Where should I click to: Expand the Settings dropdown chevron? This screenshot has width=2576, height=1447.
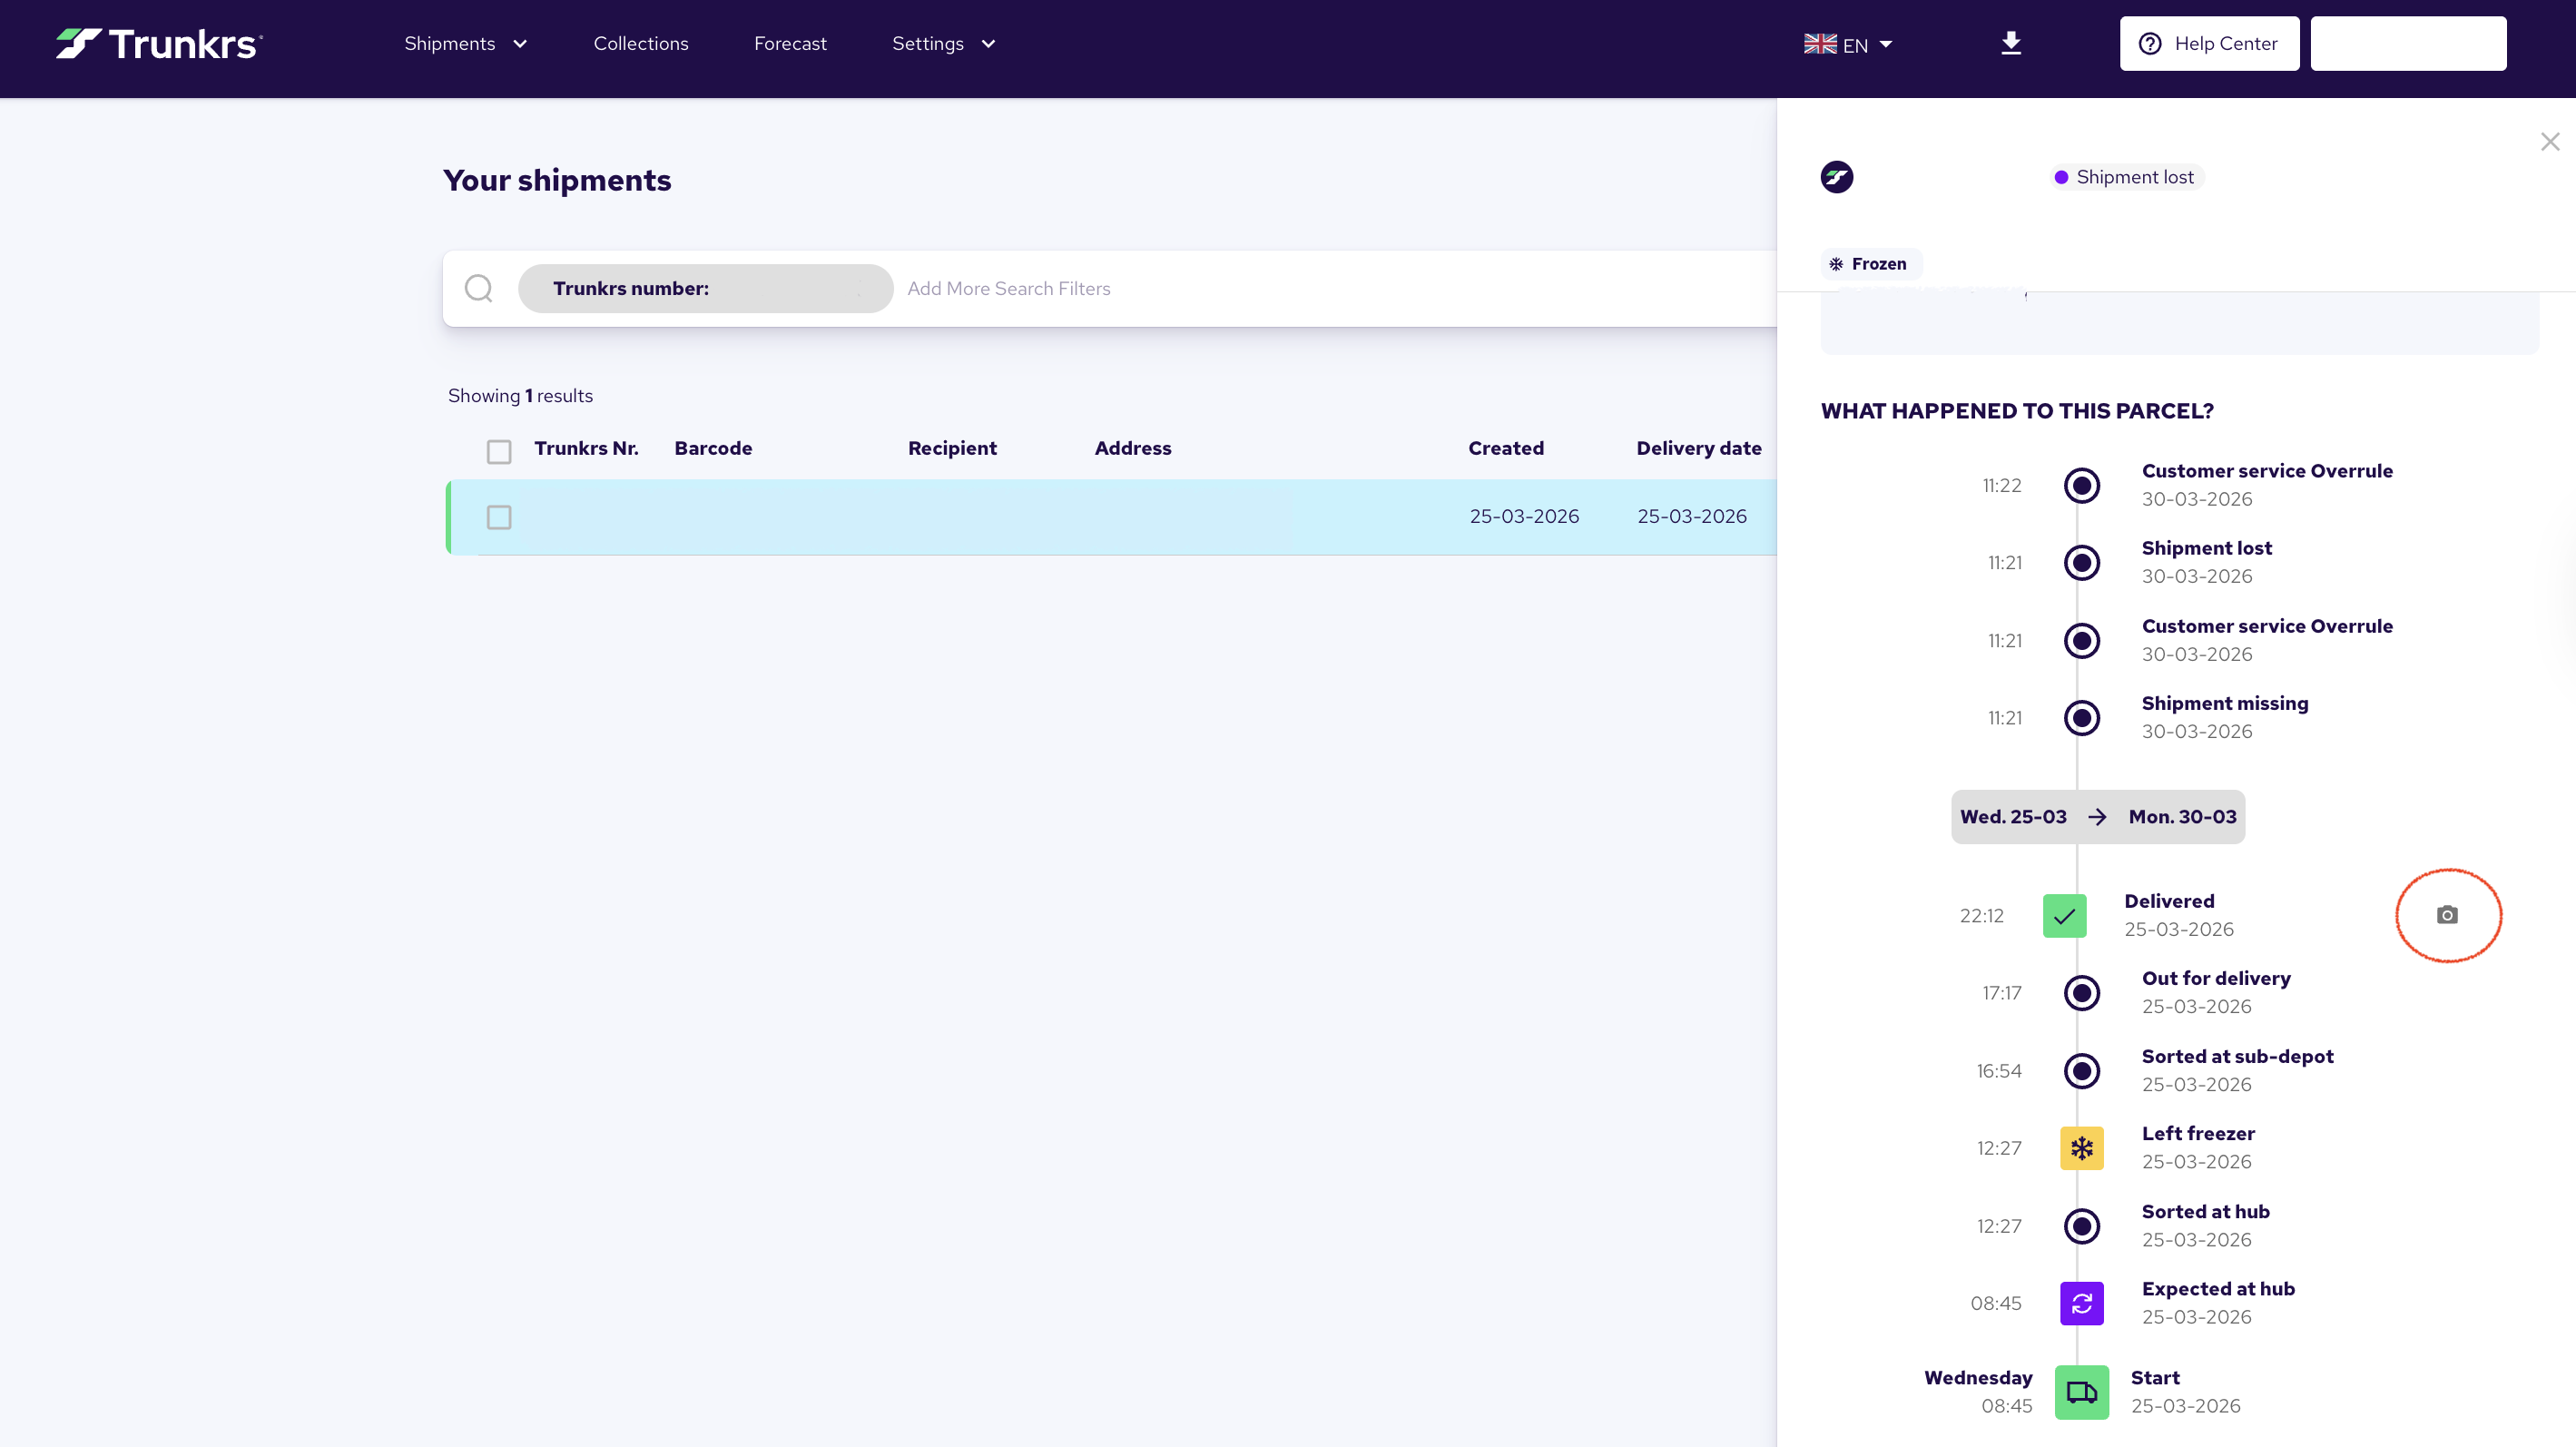[x=988, y=44]
